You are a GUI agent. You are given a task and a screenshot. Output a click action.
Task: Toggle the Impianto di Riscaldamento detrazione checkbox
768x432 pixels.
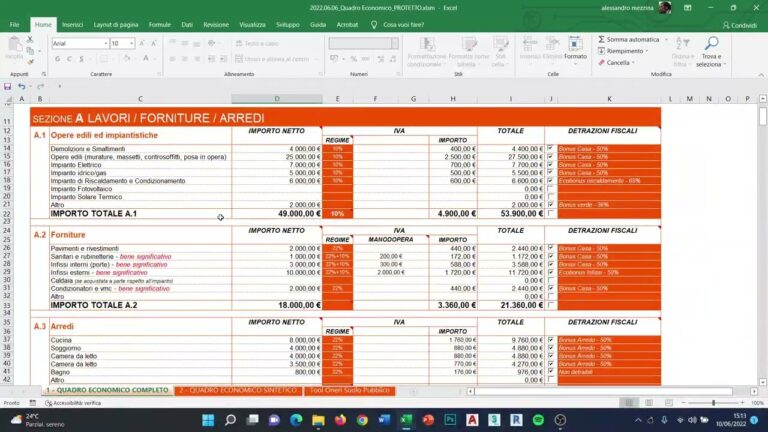pyautogui.click(x=551, y=181)
